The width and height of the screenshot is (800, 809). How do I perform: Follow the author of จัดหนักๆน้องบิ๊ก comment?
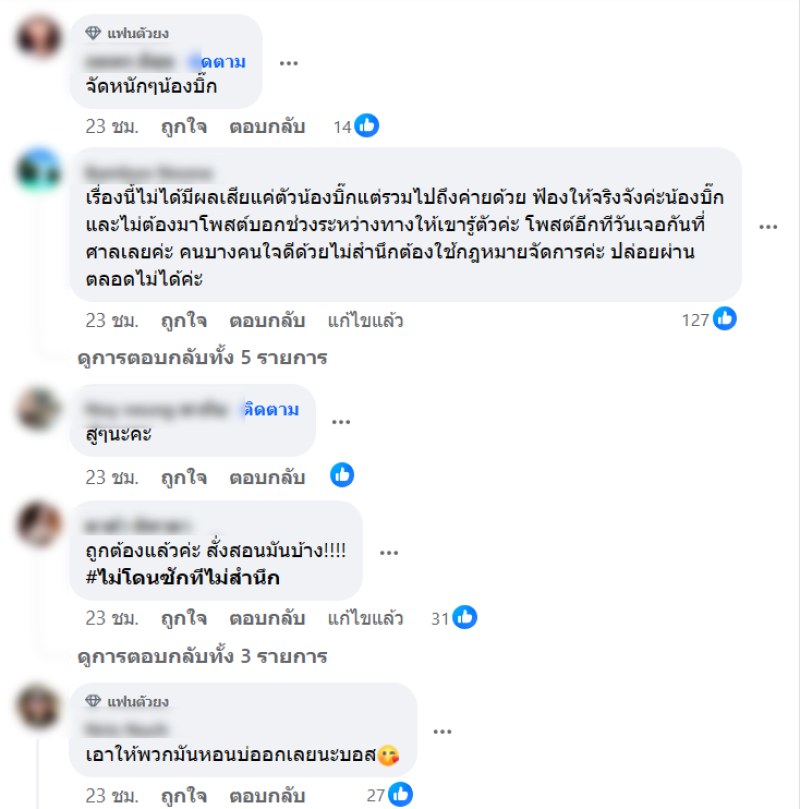(223, 62)
